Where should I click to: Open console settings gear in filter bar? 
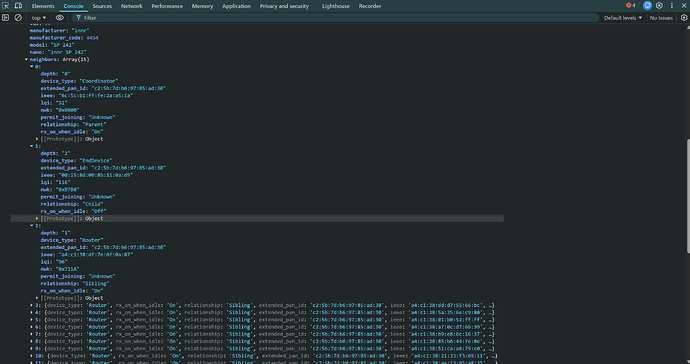[x=684, y=18]
